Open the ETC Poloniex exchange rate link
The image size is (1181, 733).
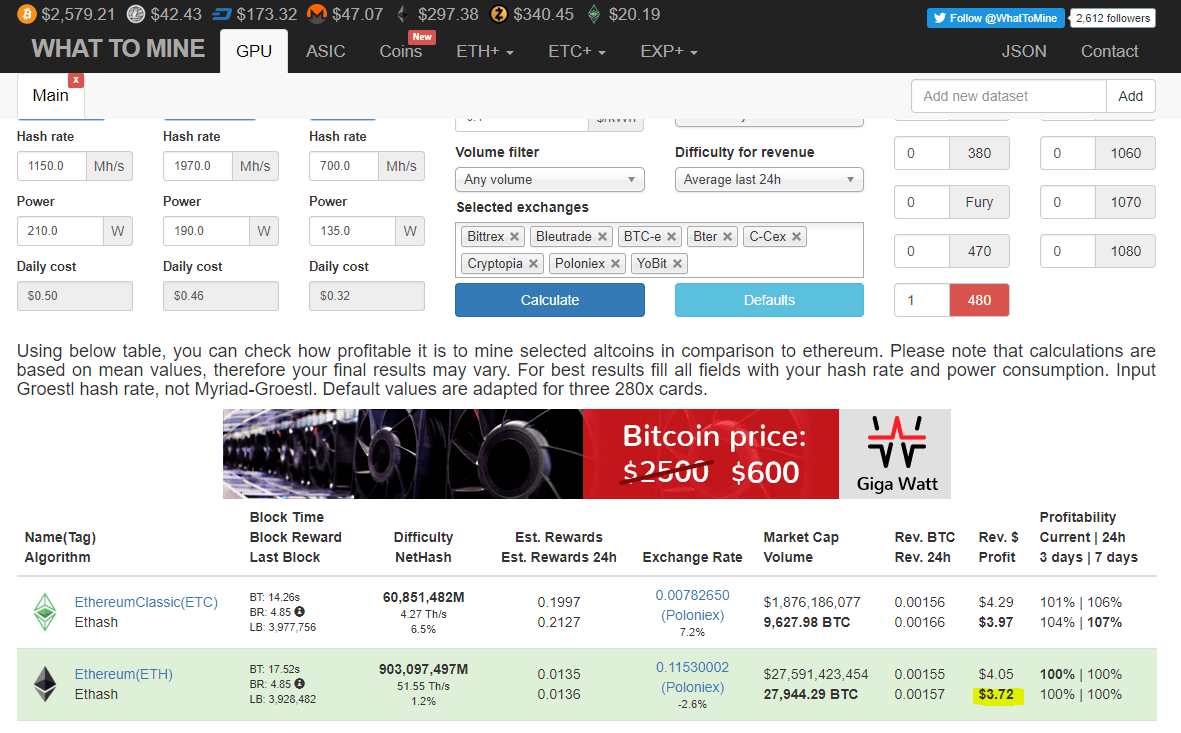tap(692, 605)
